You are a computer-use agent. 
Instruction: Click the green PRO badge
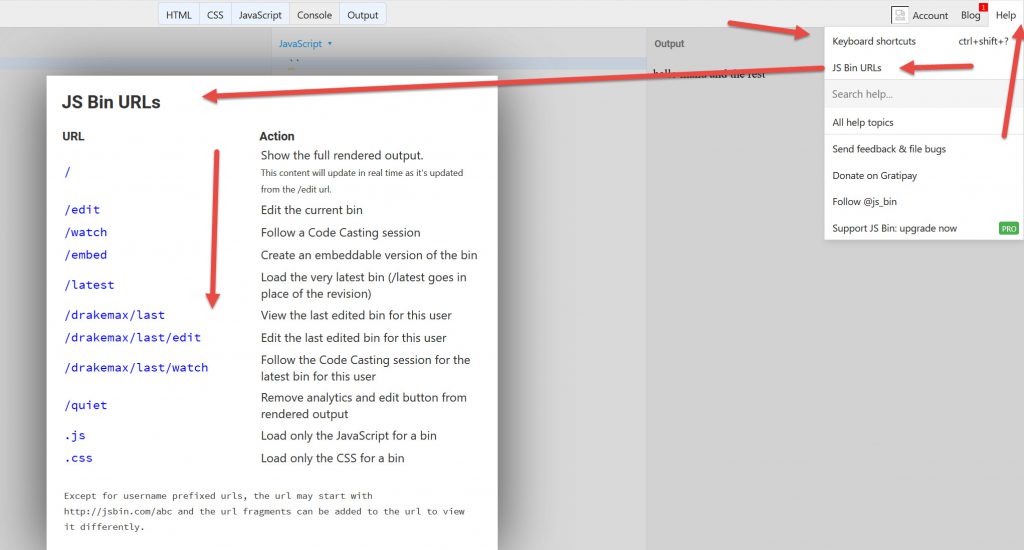click(x=1009, y=229)
